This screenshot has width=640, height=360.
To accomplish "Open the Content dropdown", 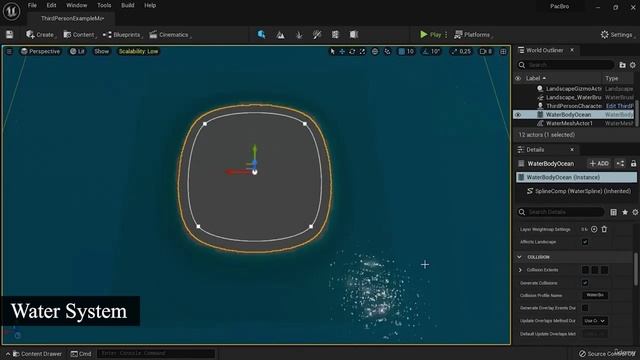I will [80, 35].
